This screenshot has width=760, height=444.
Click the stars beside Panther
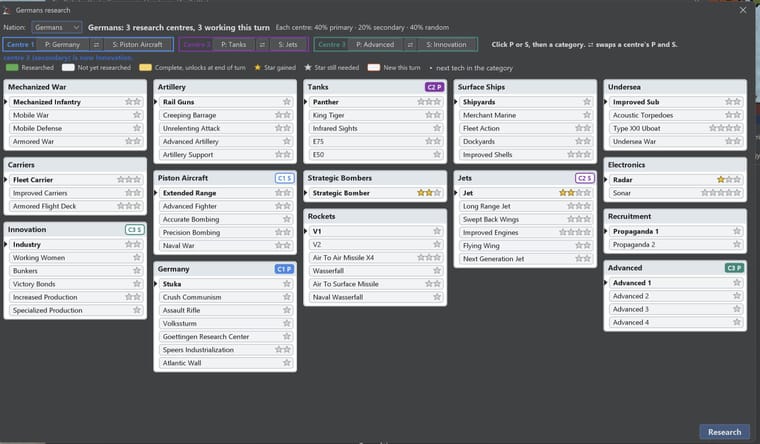coord(429,102)
